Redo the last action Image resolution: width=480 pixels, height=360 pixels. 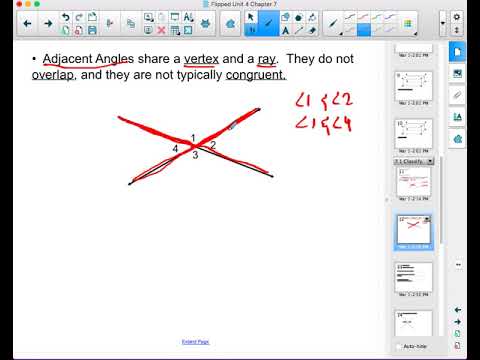(79, 17)
